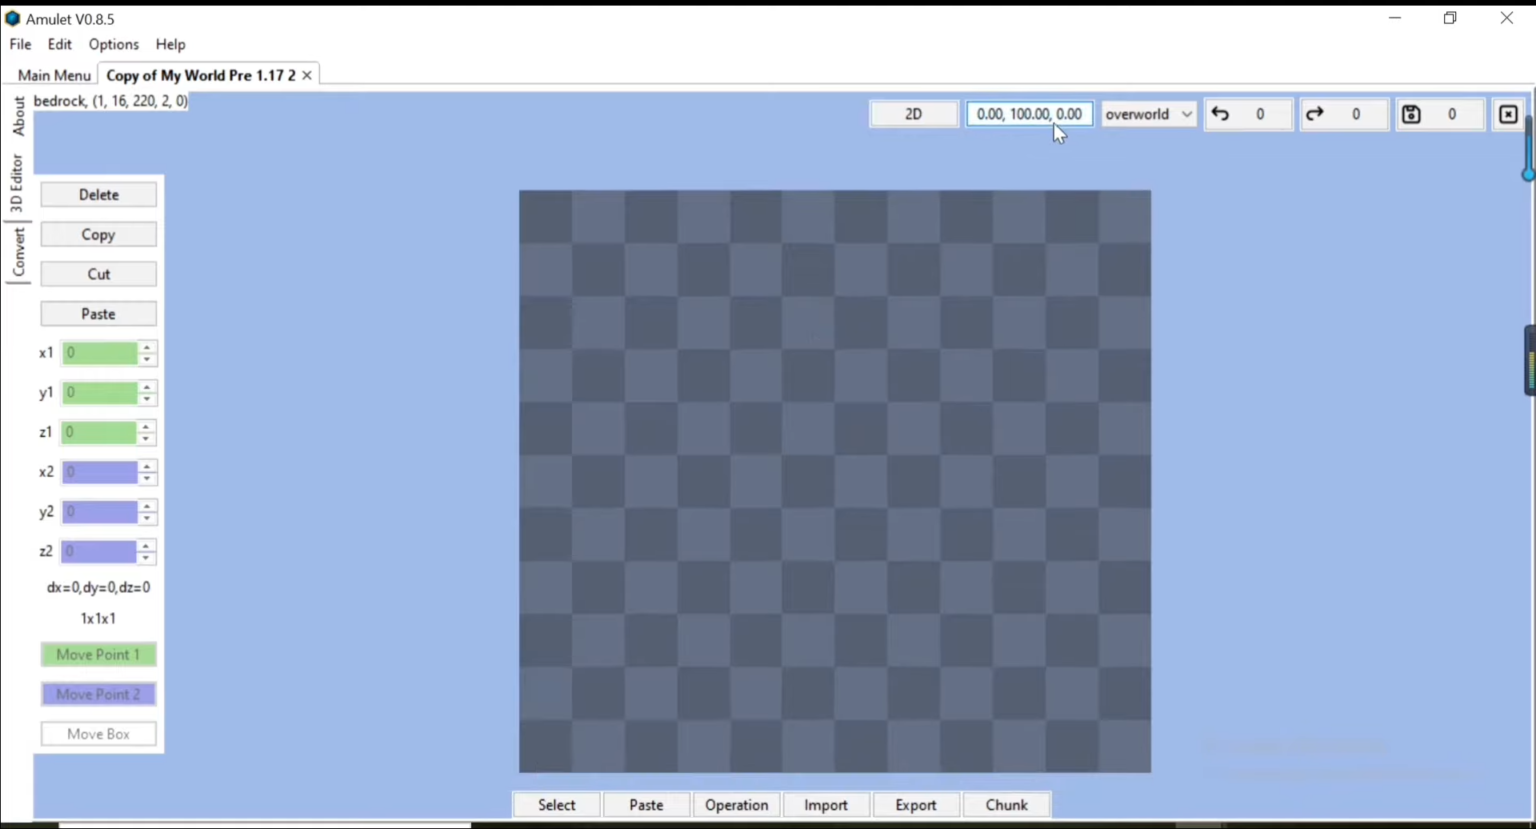Click the Amulet logo in the title bar
1536x829 pixels.
(x=12, y=18)
